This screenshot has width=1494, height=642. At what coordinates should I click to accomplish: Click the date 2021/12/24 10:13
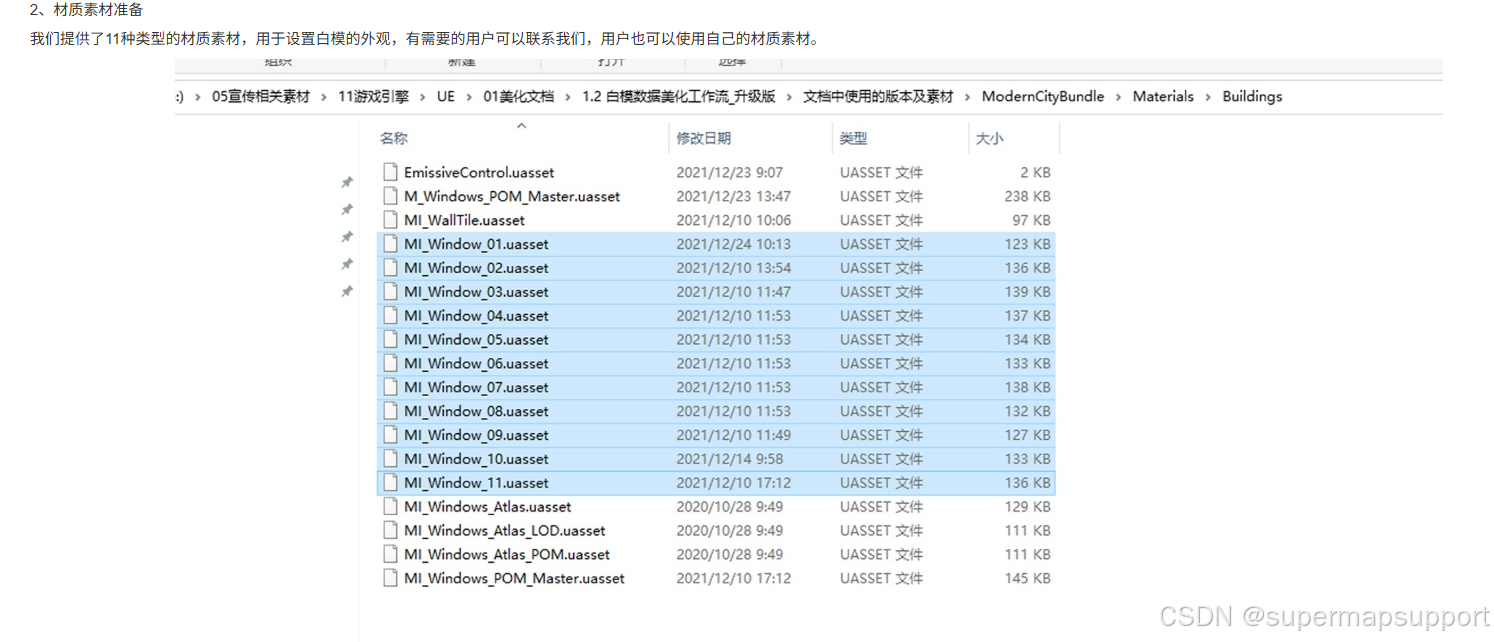pyautogui.click(x=733, y=244)
